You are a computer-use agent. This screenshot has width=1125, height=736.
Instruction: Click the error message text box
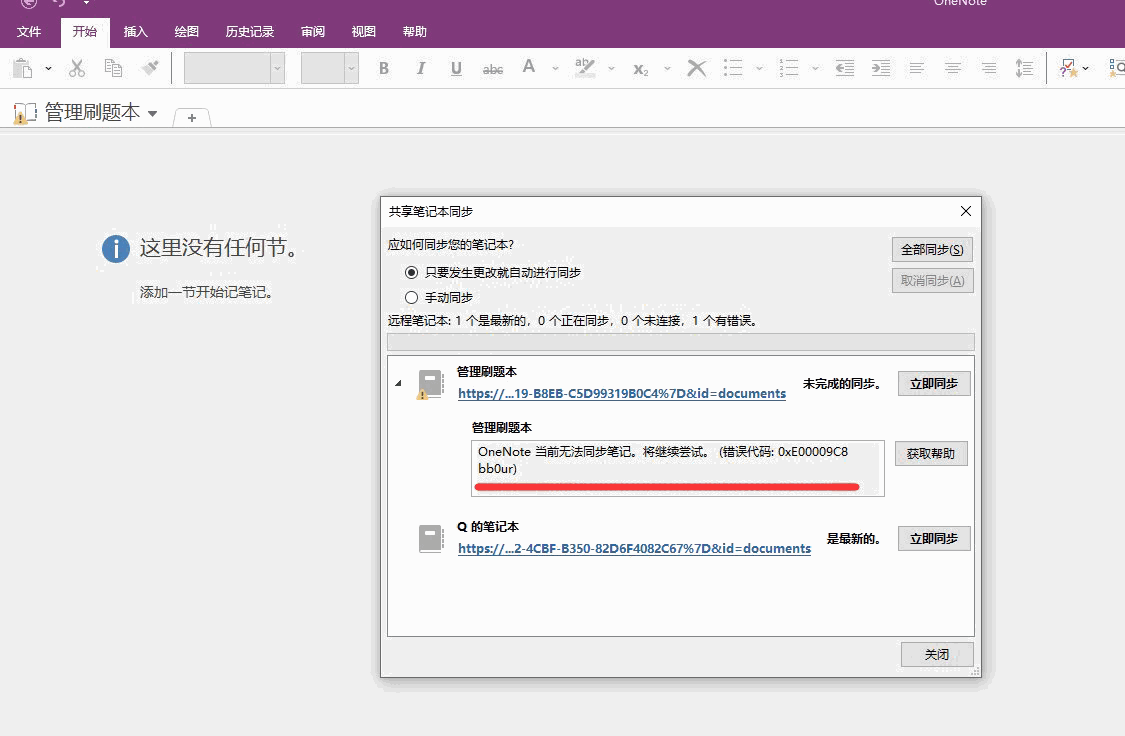coord(677,468)
